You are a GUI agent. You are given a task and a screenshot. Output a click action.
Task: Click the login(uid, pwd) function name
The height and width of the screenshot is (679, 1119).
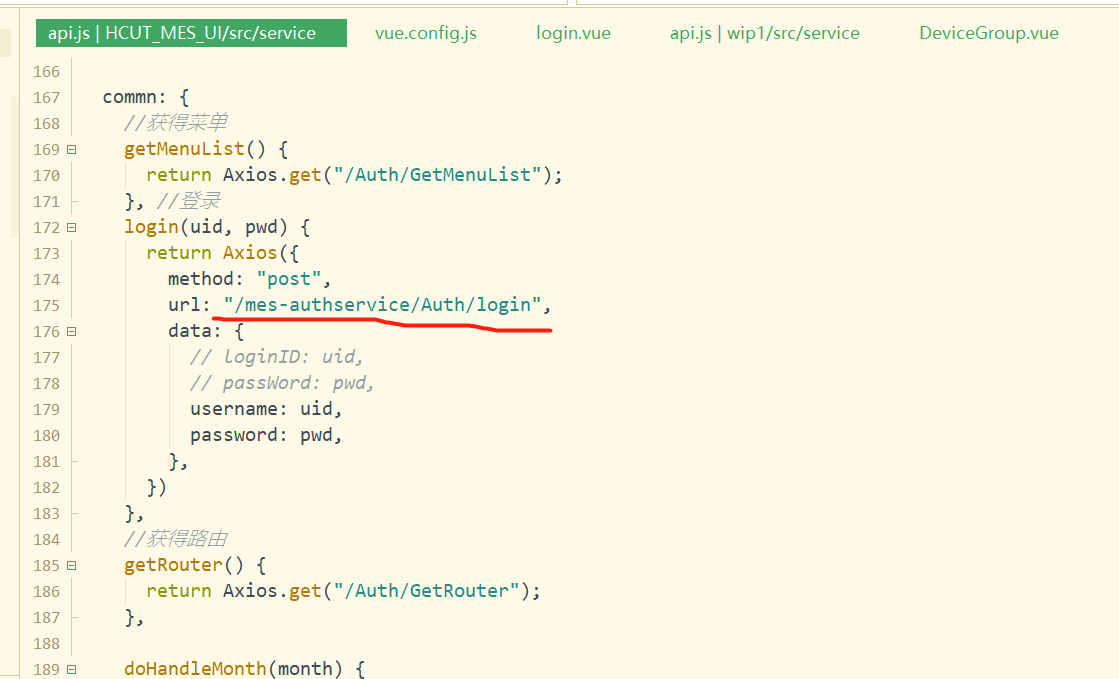pyautogui.click(x=151, y=227)
